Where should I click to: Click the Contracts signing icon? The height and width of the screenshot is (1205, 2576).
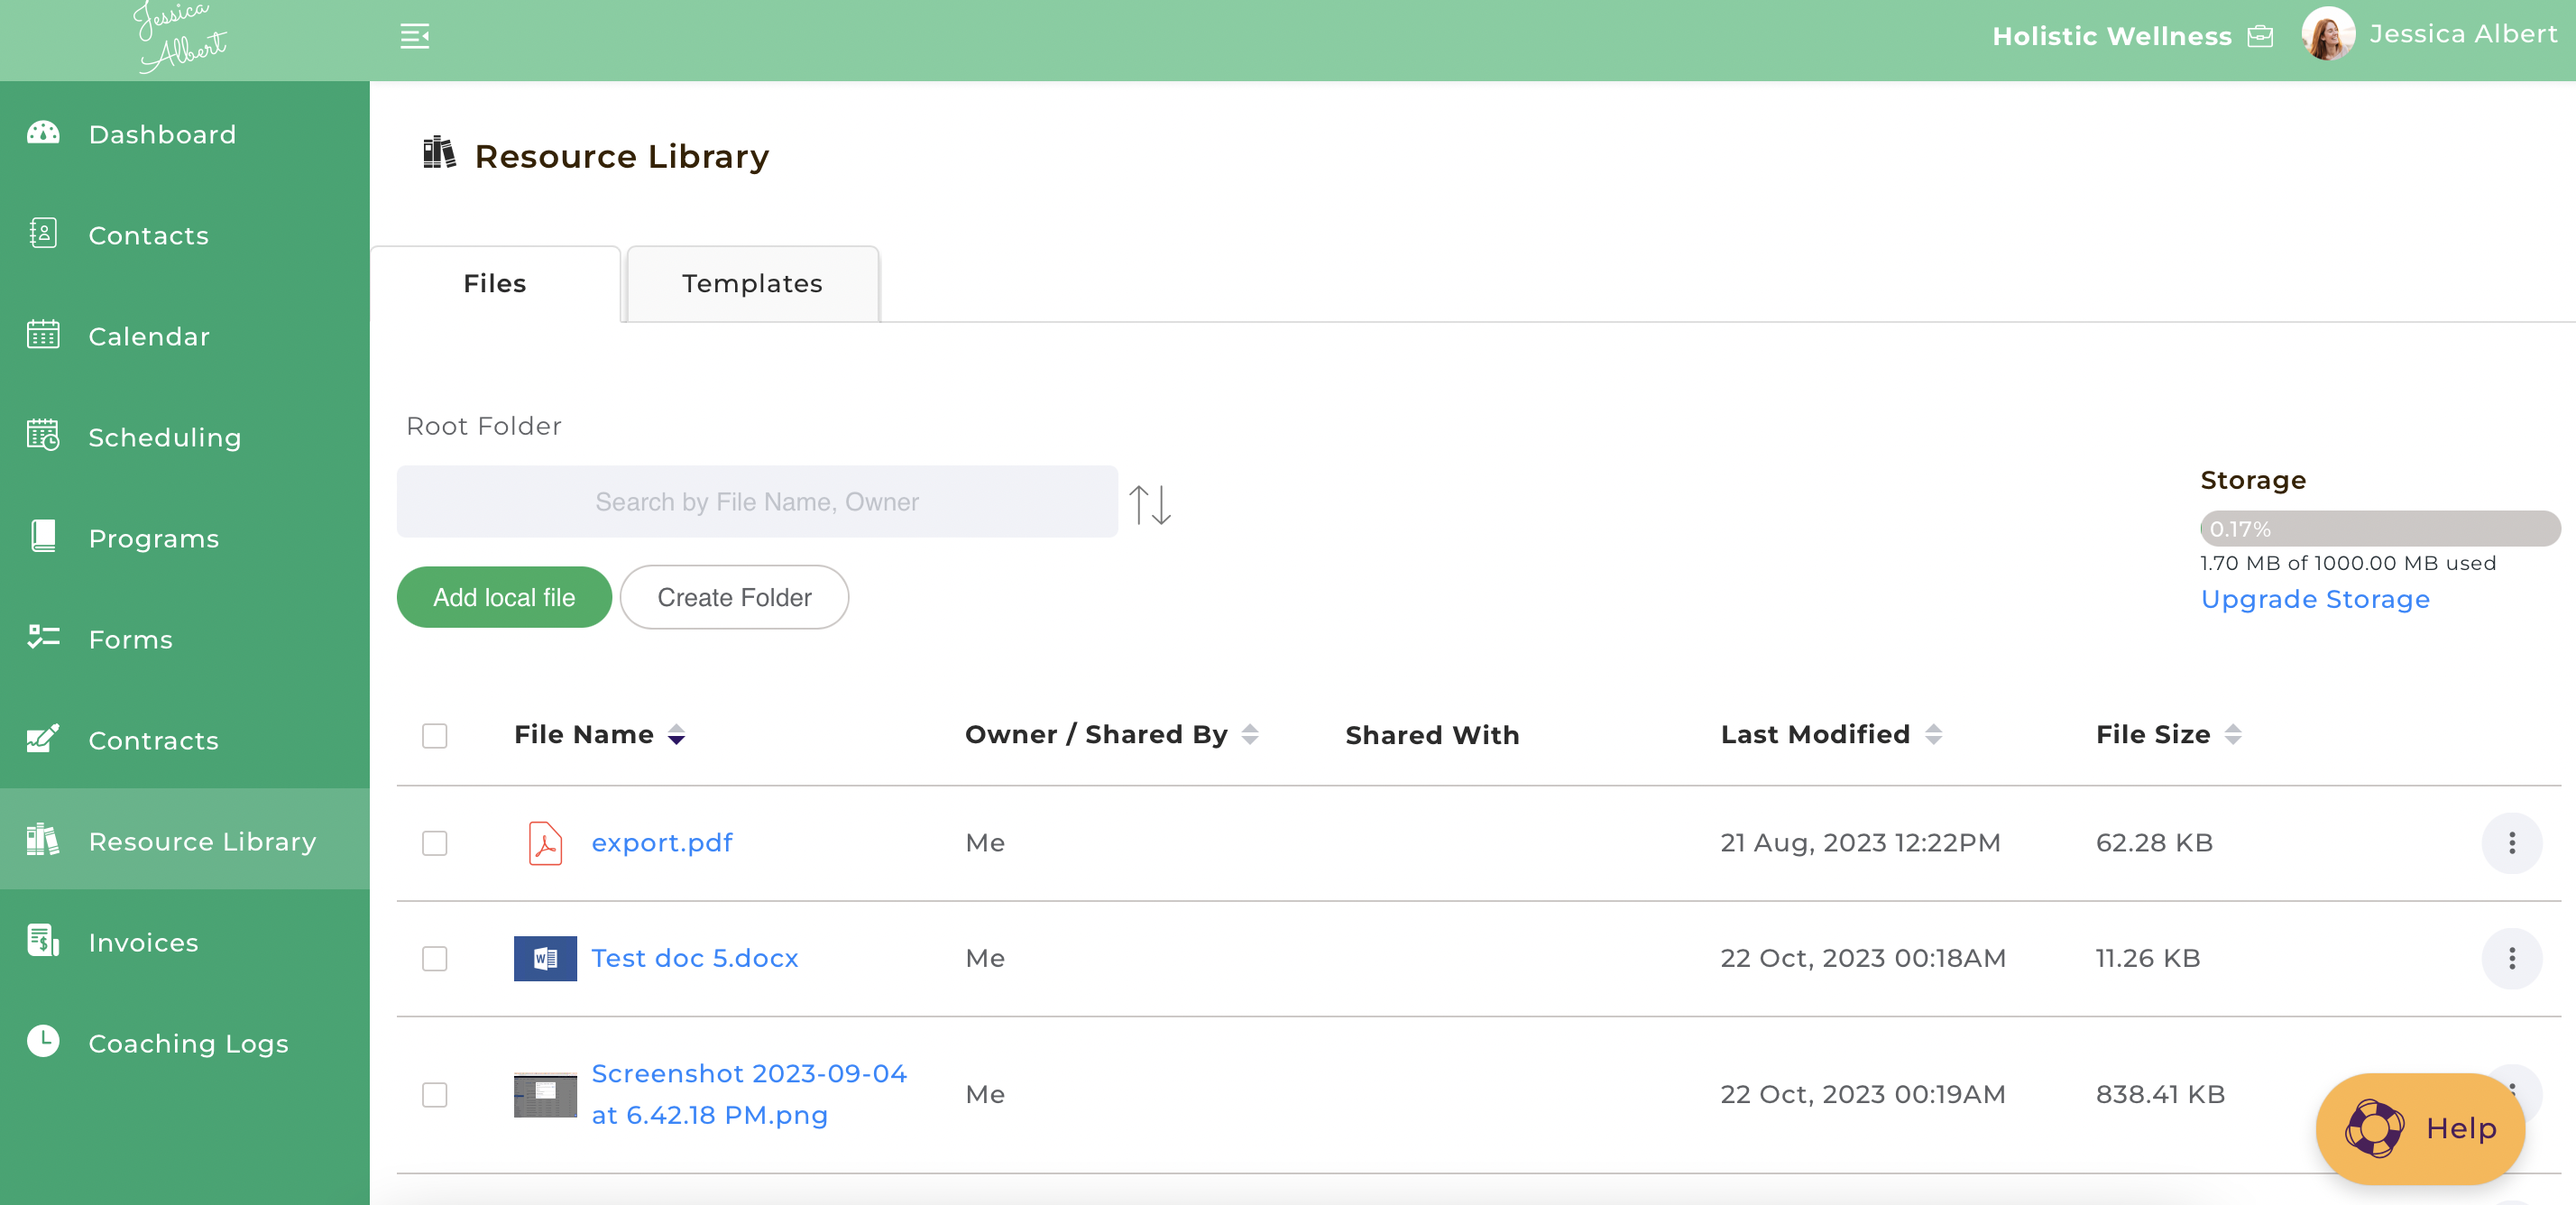pos(43,739)
